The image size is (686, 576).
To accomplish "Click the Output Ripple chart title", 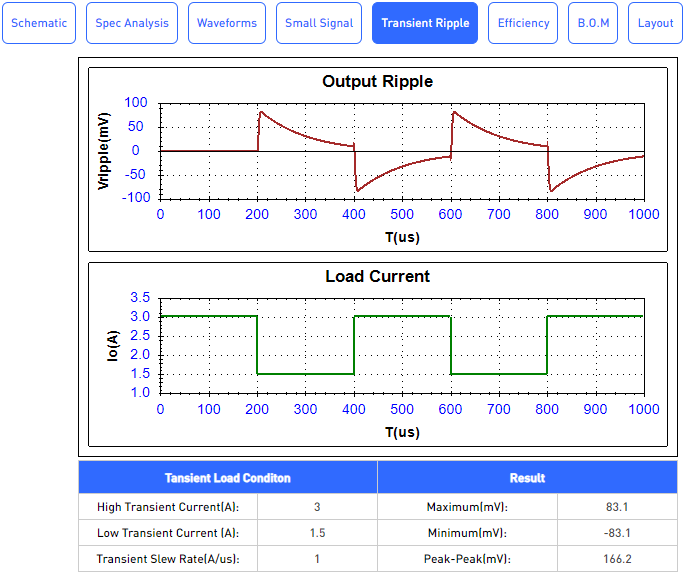I will click(377, 82).
